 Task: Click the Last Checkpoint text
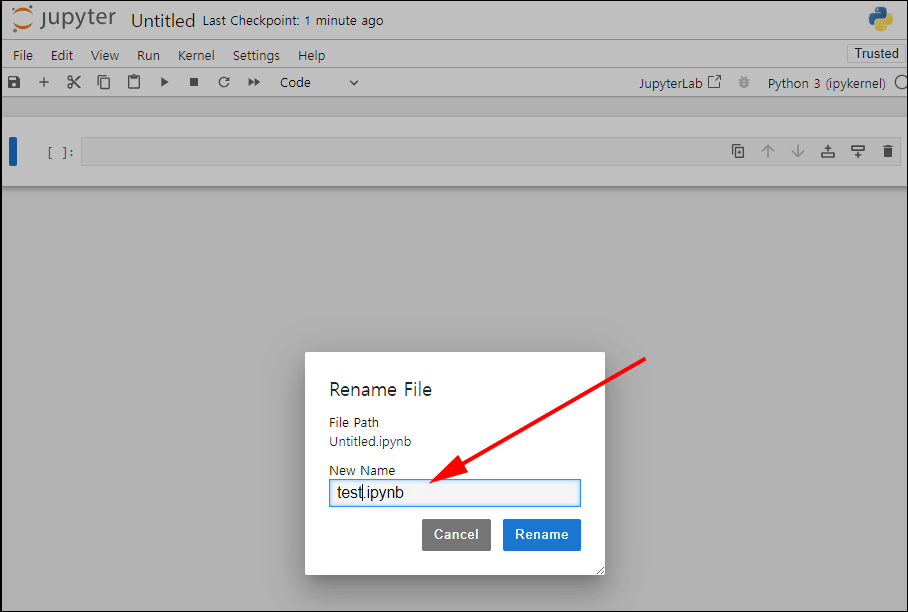[x=292, y=21]
